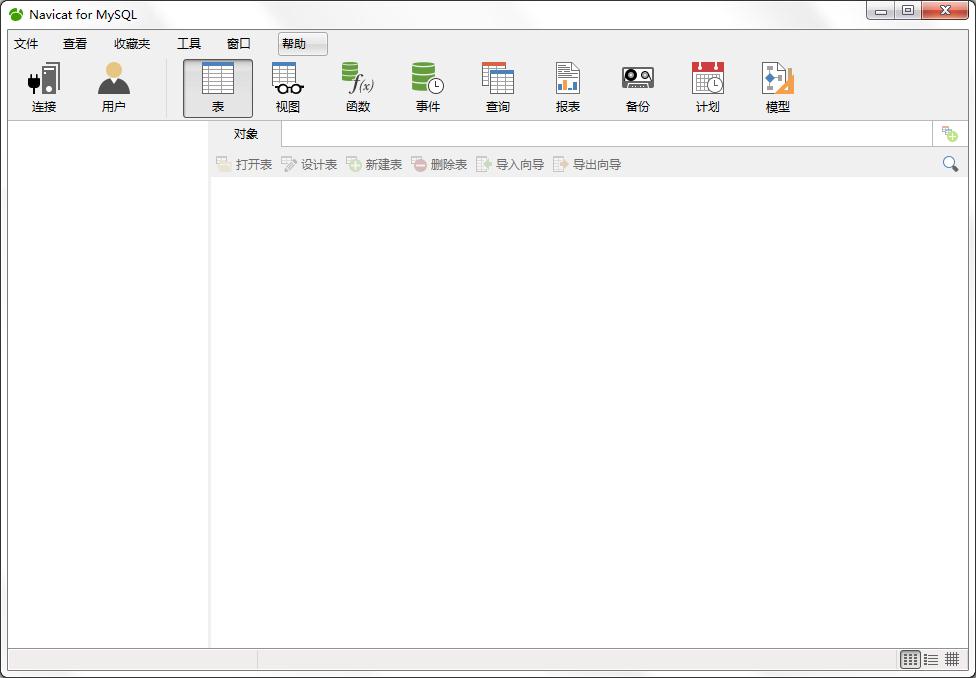This screenshot has height=678, width=976.
Task: Switch to icon view in status bar
Action: point(910,659)
